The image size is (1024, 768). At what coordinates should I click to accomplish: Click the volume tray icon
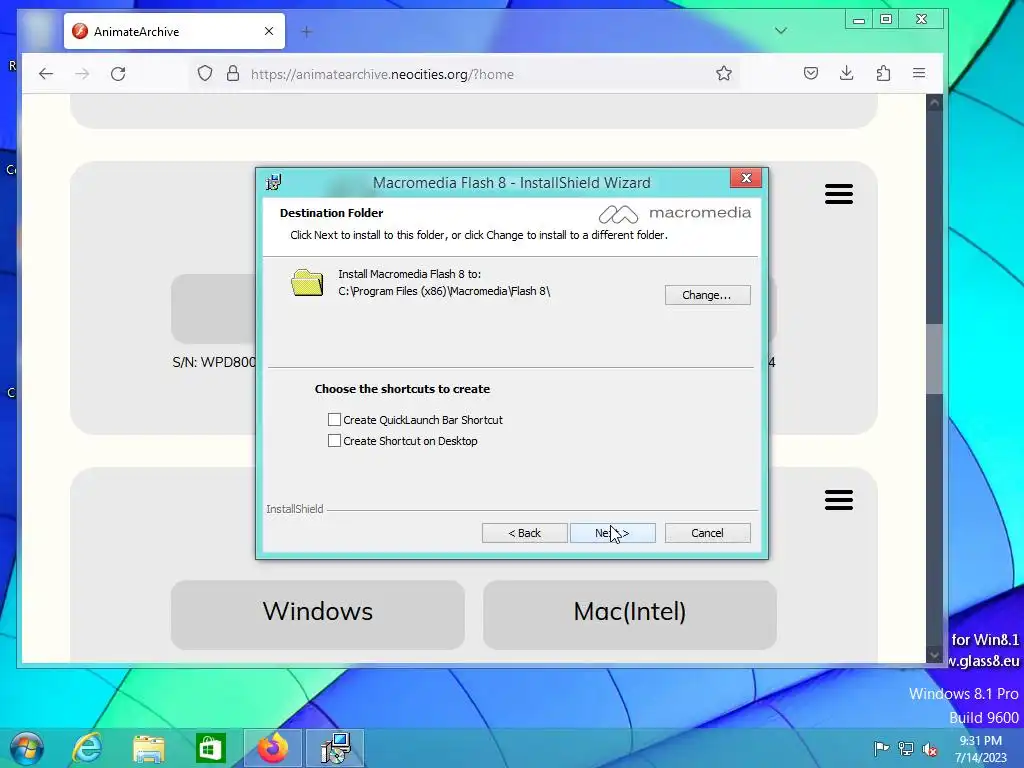pyautogui.click(x=930, y=748)
